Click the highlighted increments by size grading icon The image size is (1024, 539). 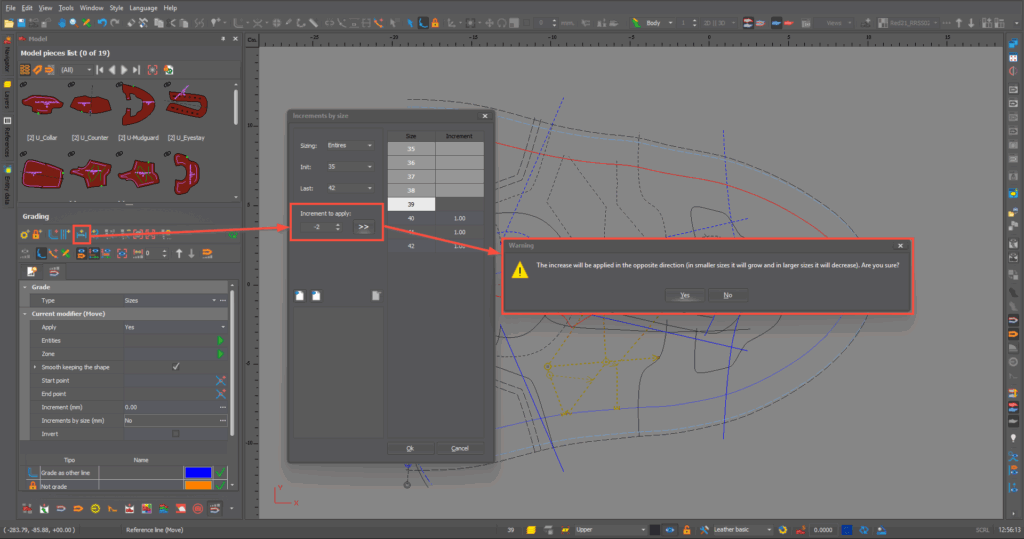81,233
